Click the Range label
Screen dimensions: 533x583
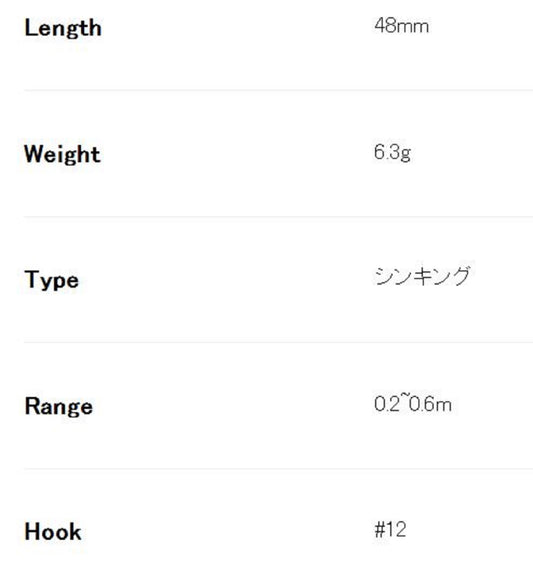pyautogui.click(x=59, y=406)
